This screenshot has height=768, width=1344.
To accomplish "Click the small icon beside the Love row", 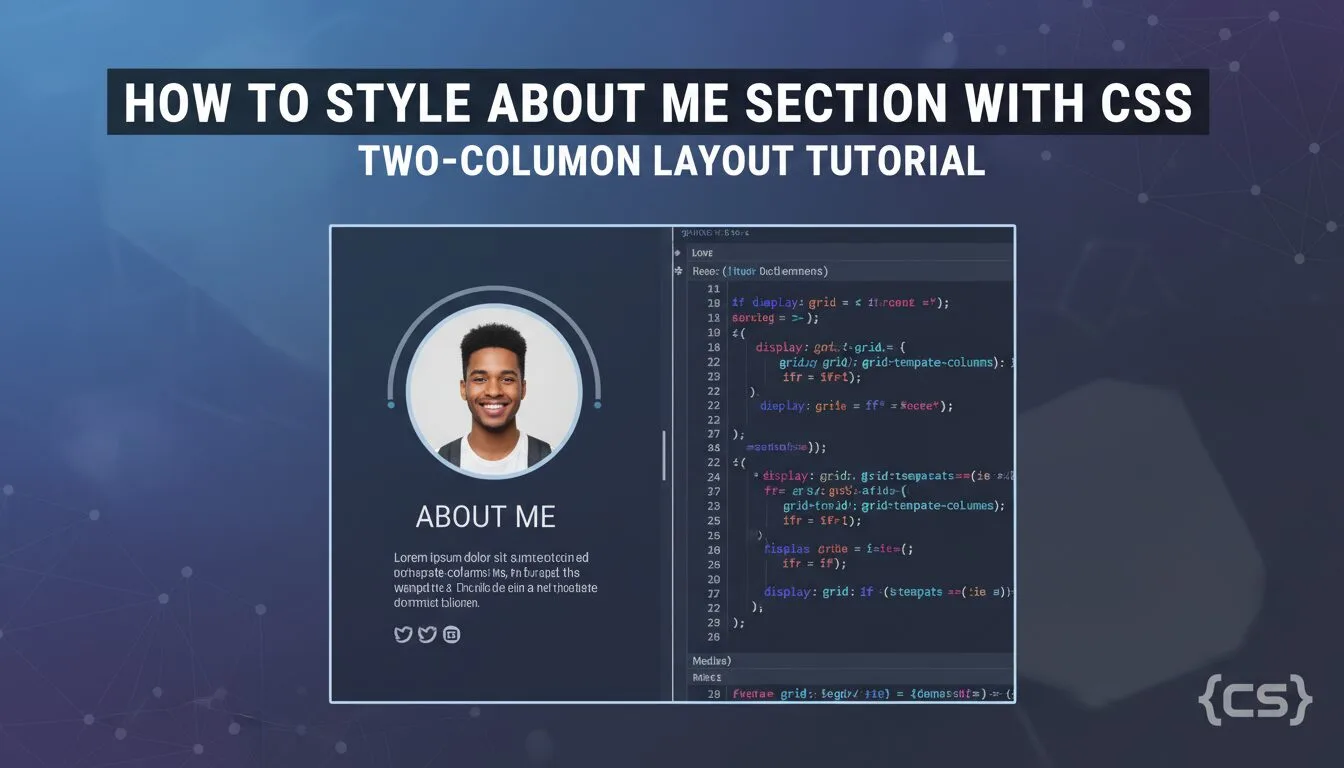I will point(678,254).
